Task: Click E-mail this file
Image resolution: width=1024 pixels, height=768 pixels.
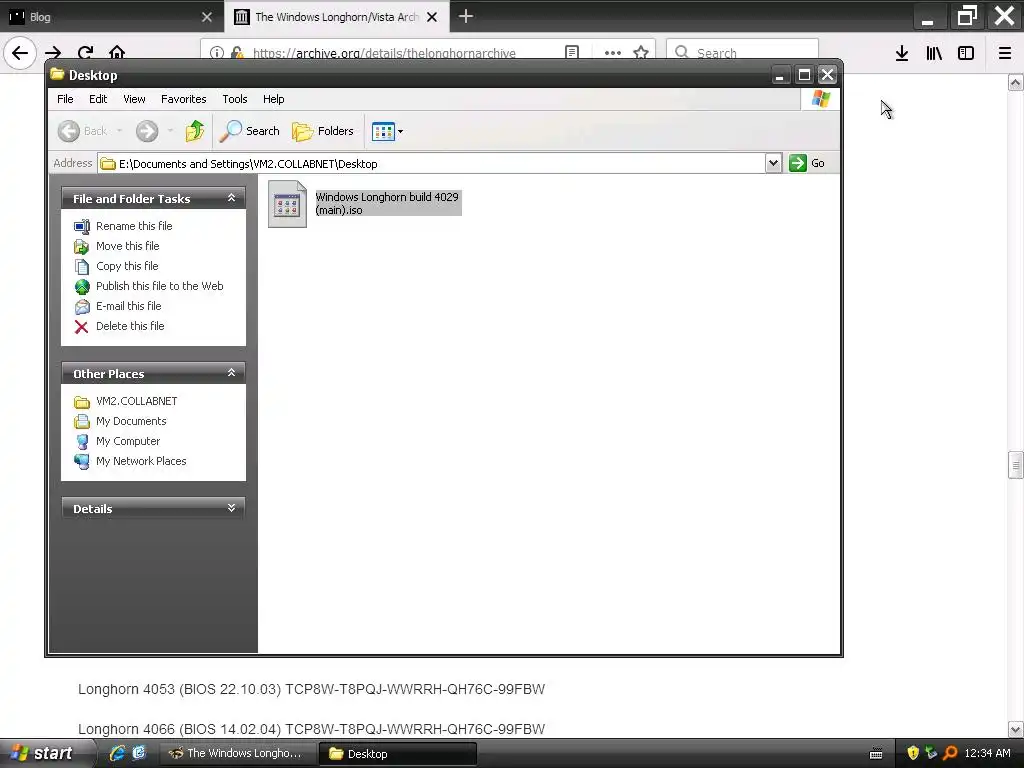Action: point(128,306)
